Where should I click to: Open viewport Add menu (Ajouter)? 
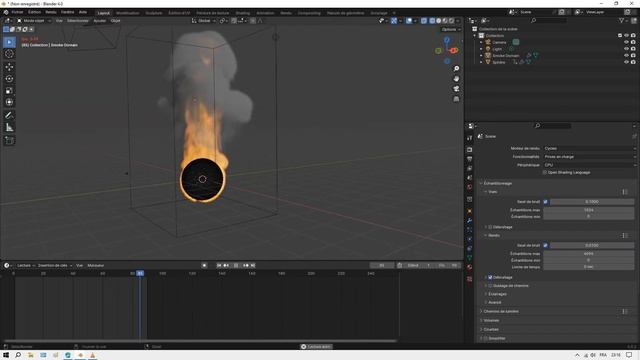tap(100, 20)
